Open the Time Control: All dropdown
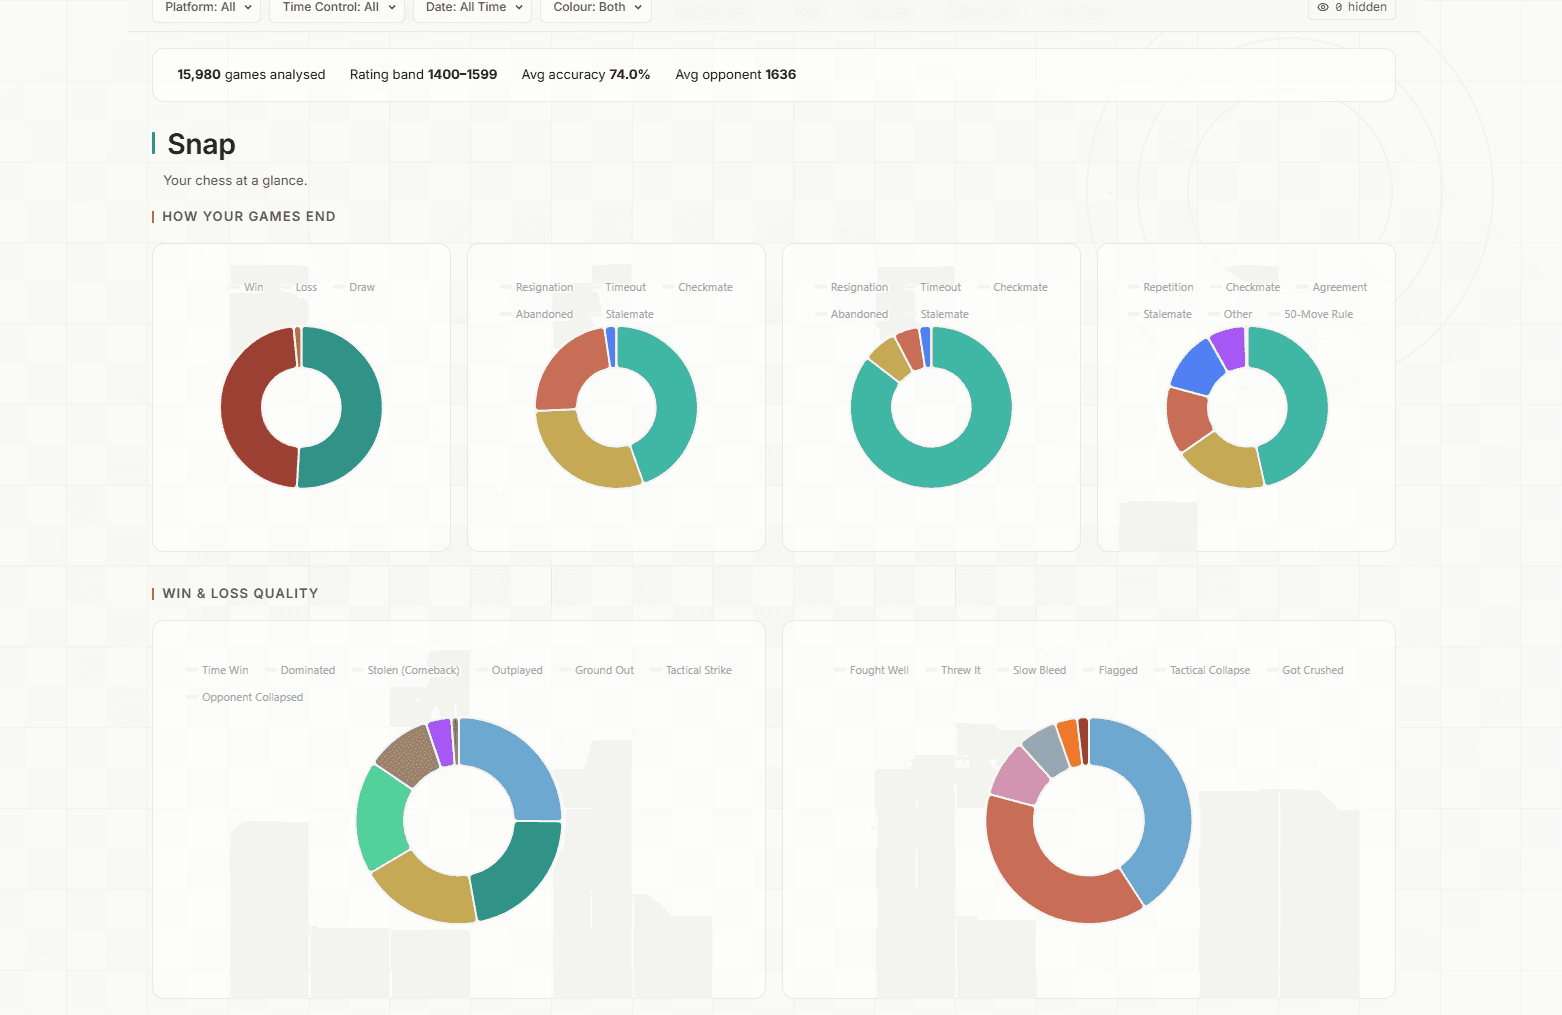The height and width of the screenshot is (1015, 1562). (x=338, y=8)
